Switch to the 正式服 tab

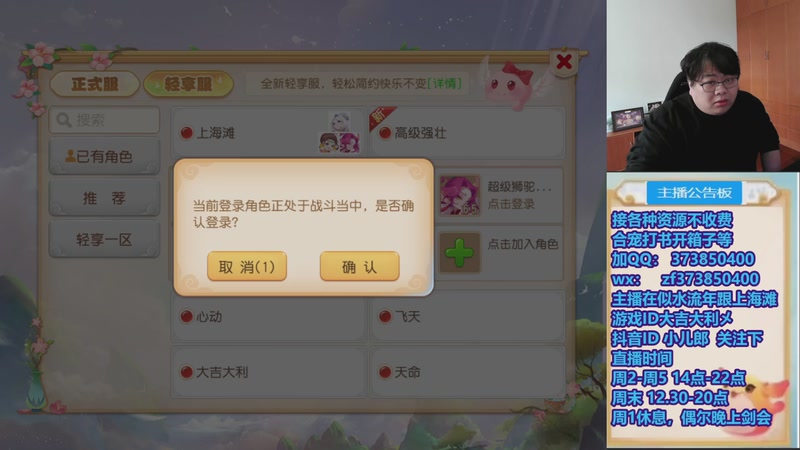(x=95, y=84)
